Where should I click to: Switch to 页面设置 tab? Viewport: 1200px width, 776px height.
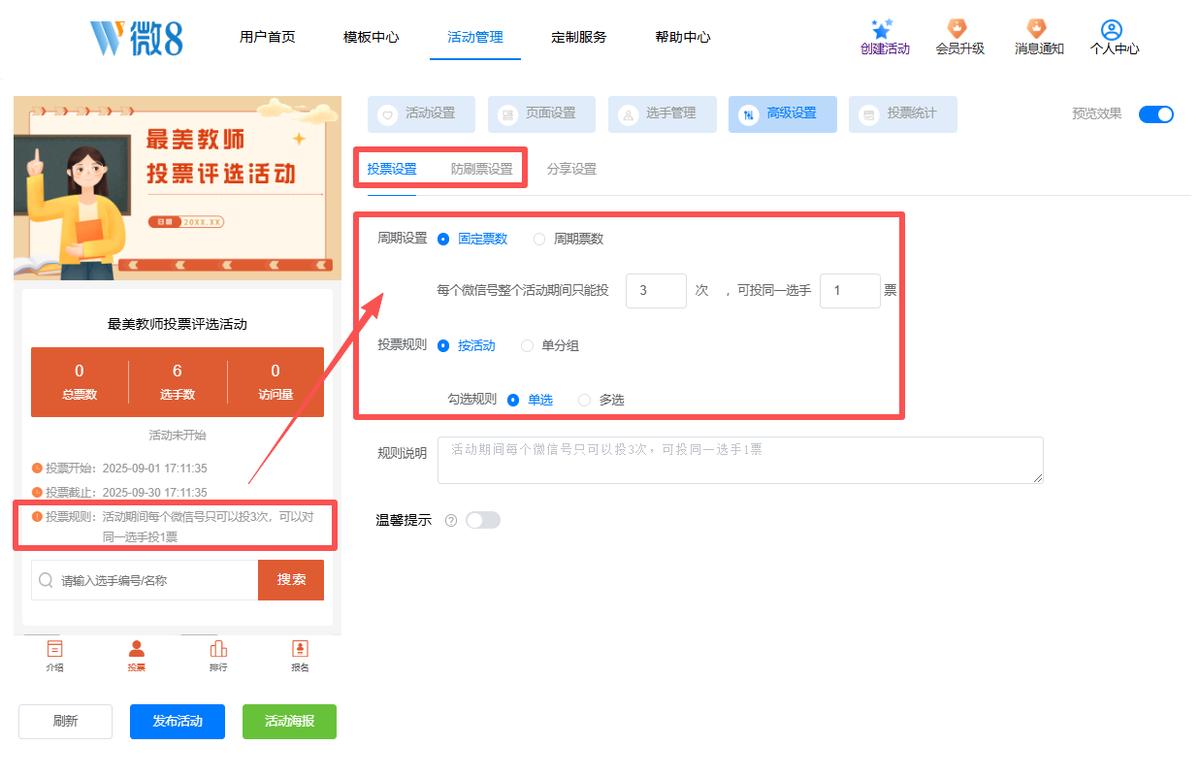point(542,114)
